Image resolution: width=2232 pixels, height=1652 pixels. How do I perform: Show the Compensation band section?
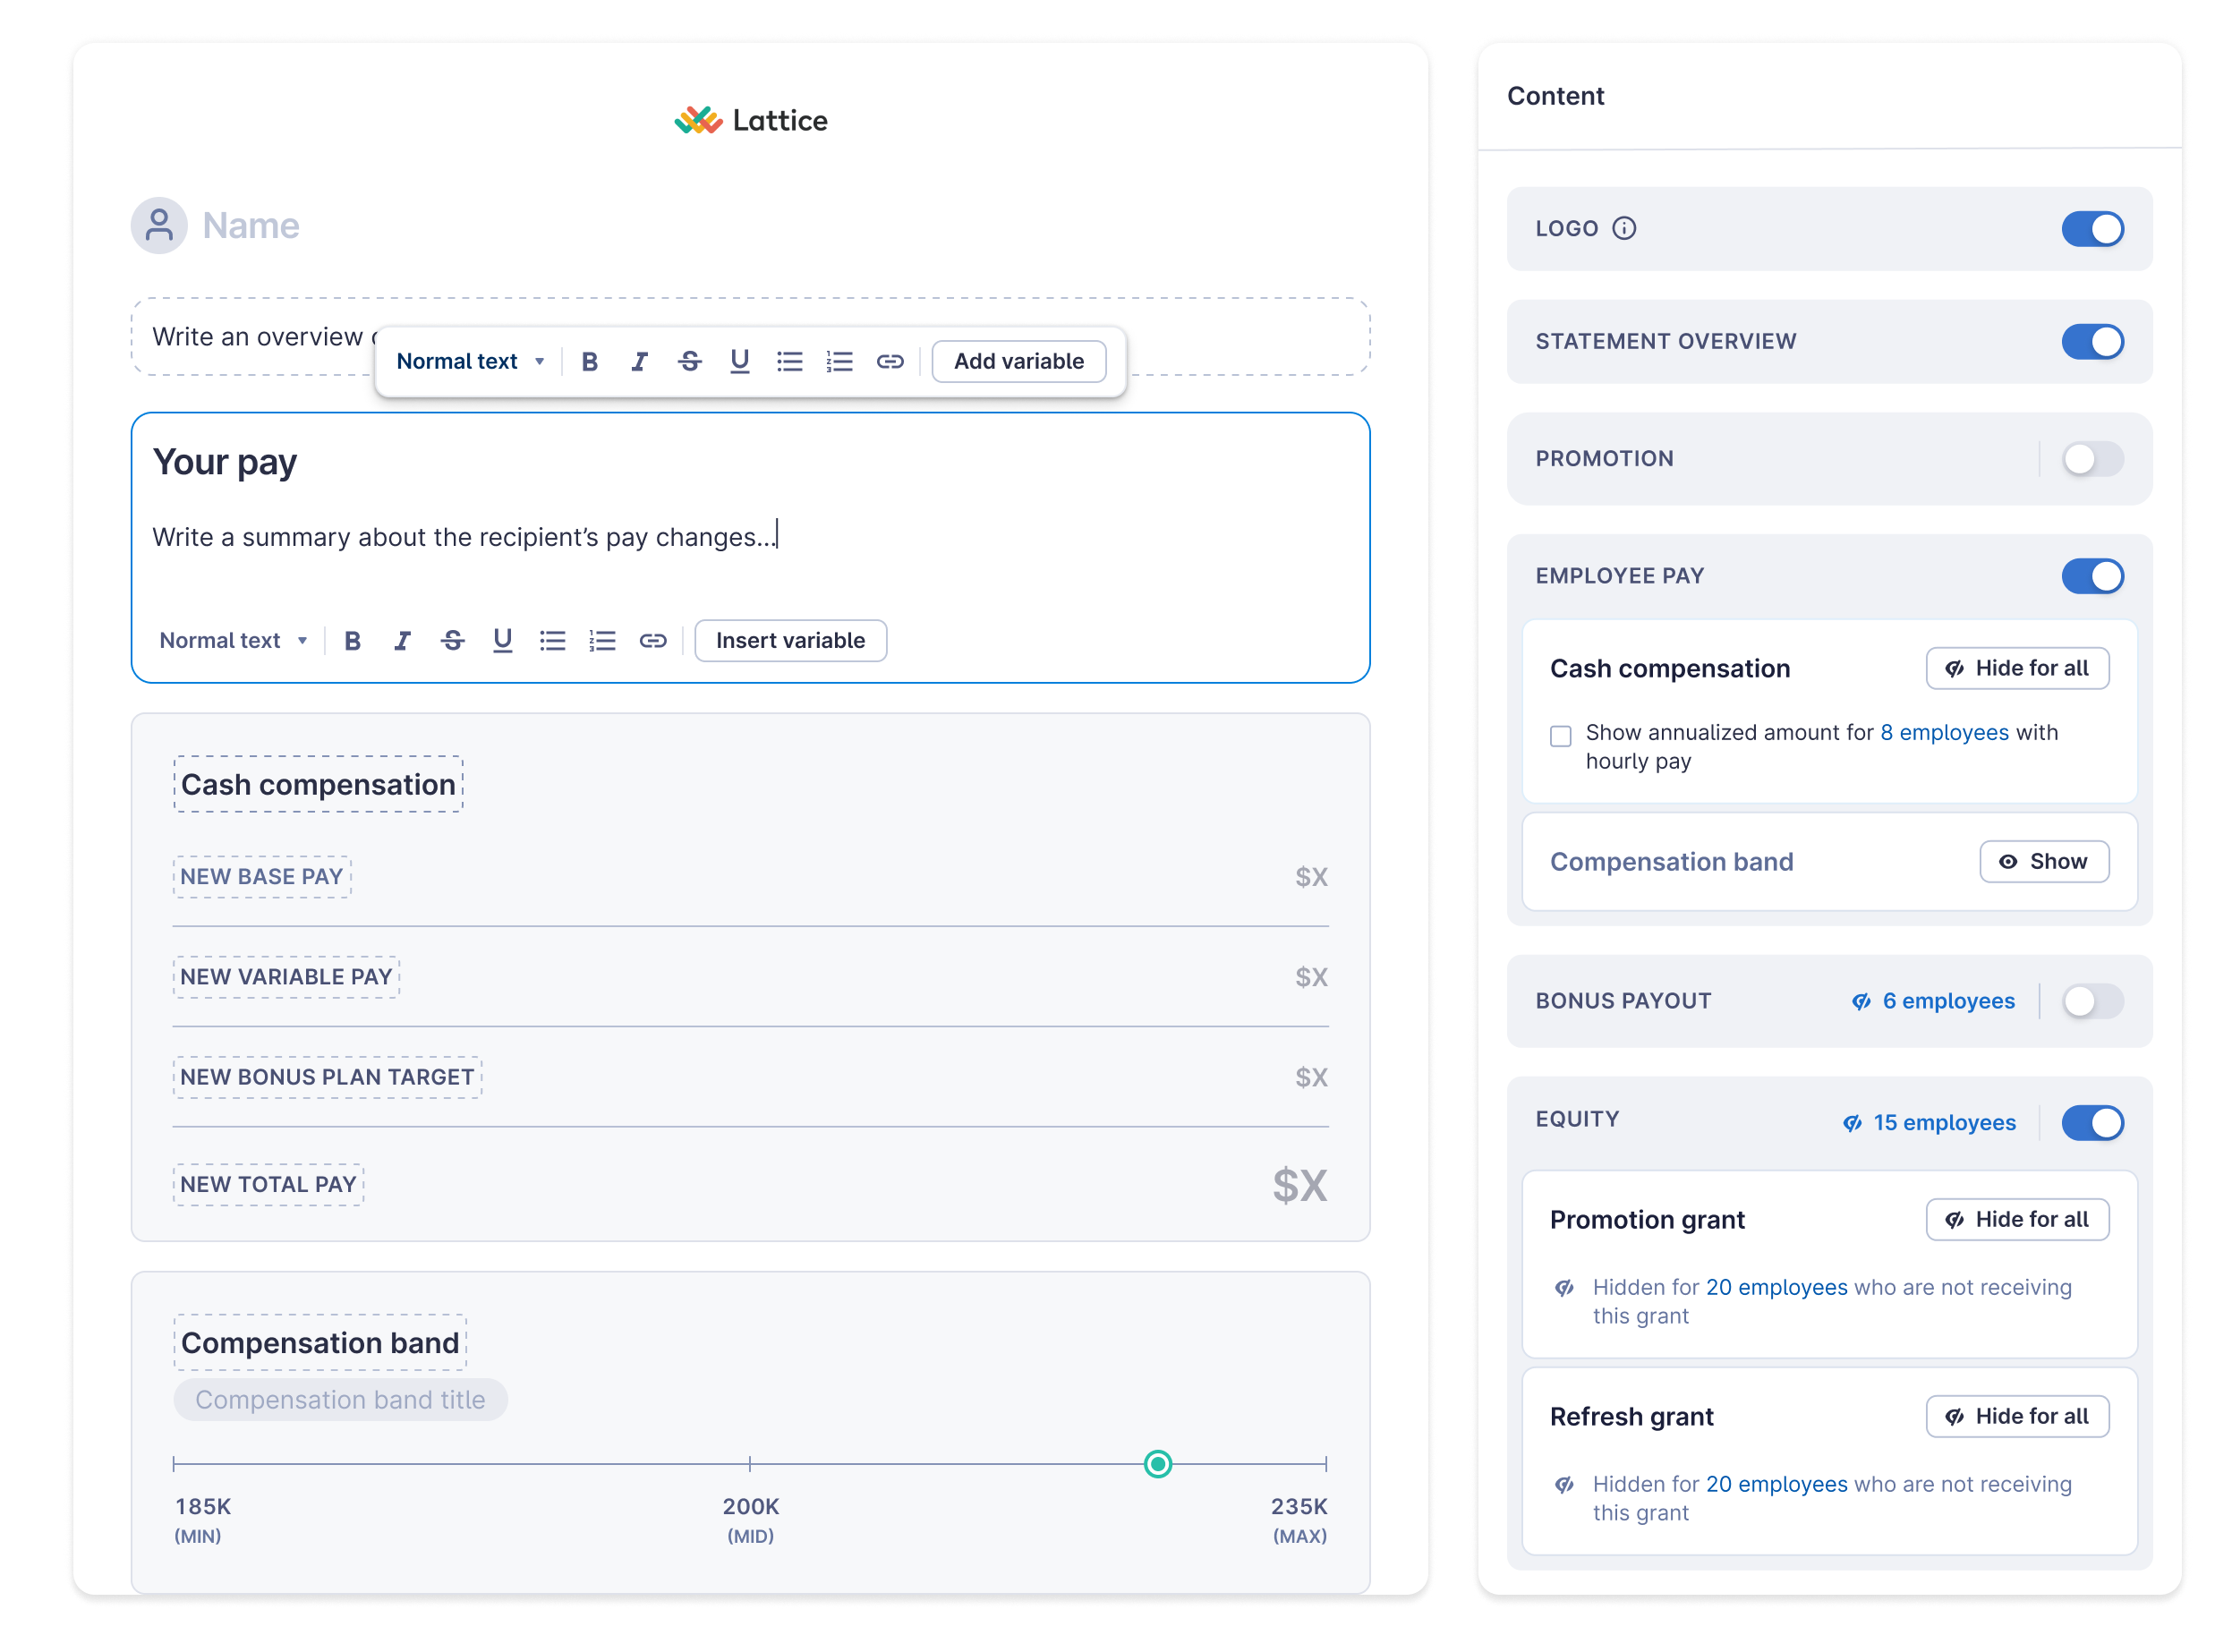[x=2044, y=862]
